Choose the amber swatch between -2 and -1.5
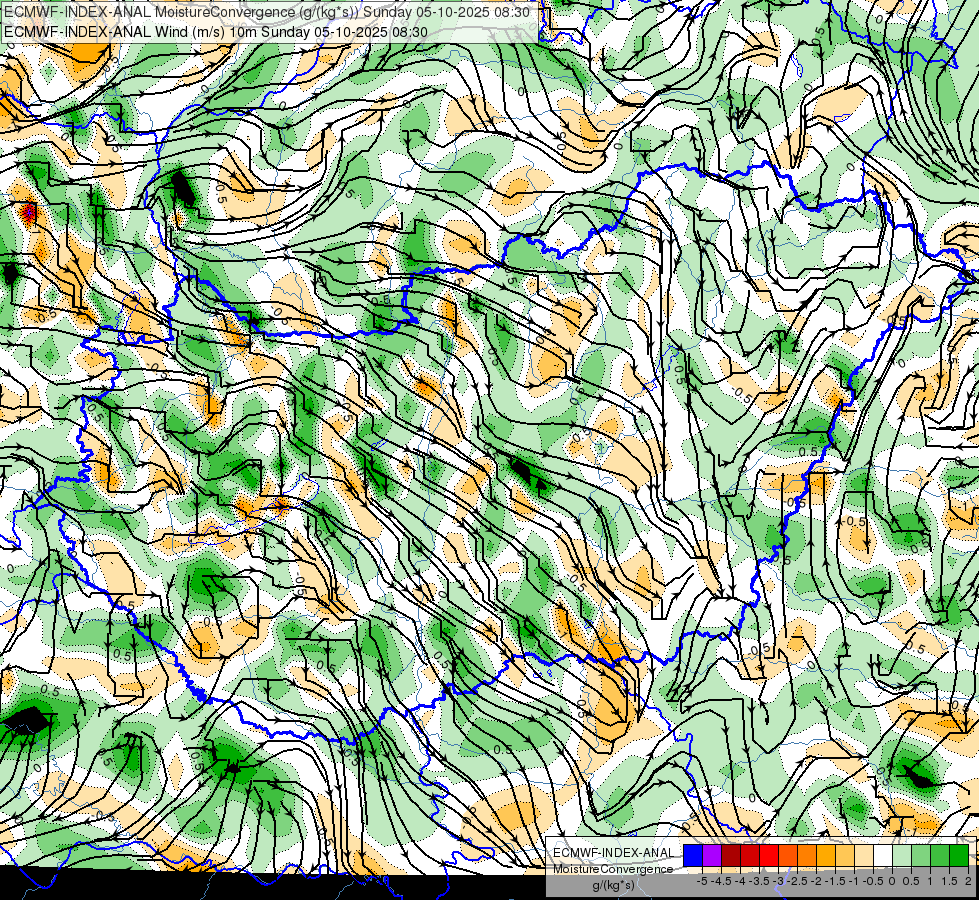The height and width of the screenshot is (900, 979). coord(826,856)
